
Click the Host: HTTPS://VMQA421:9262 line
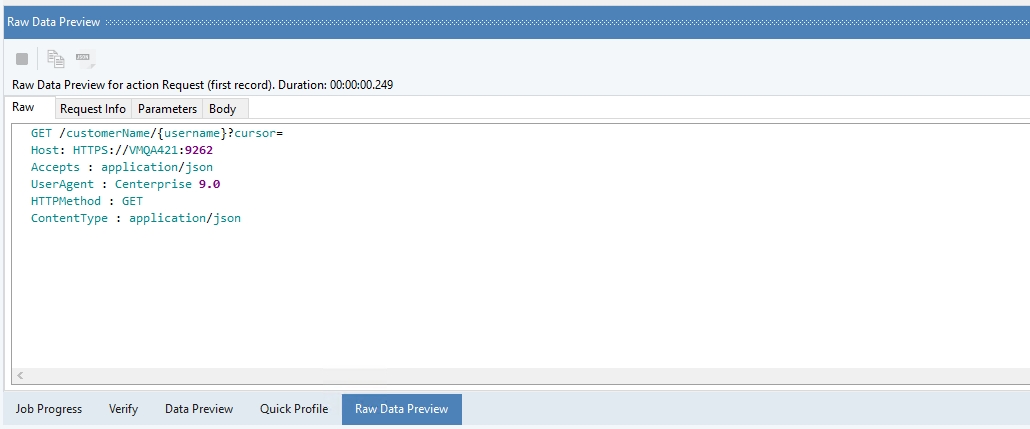[x=122, y=150]
